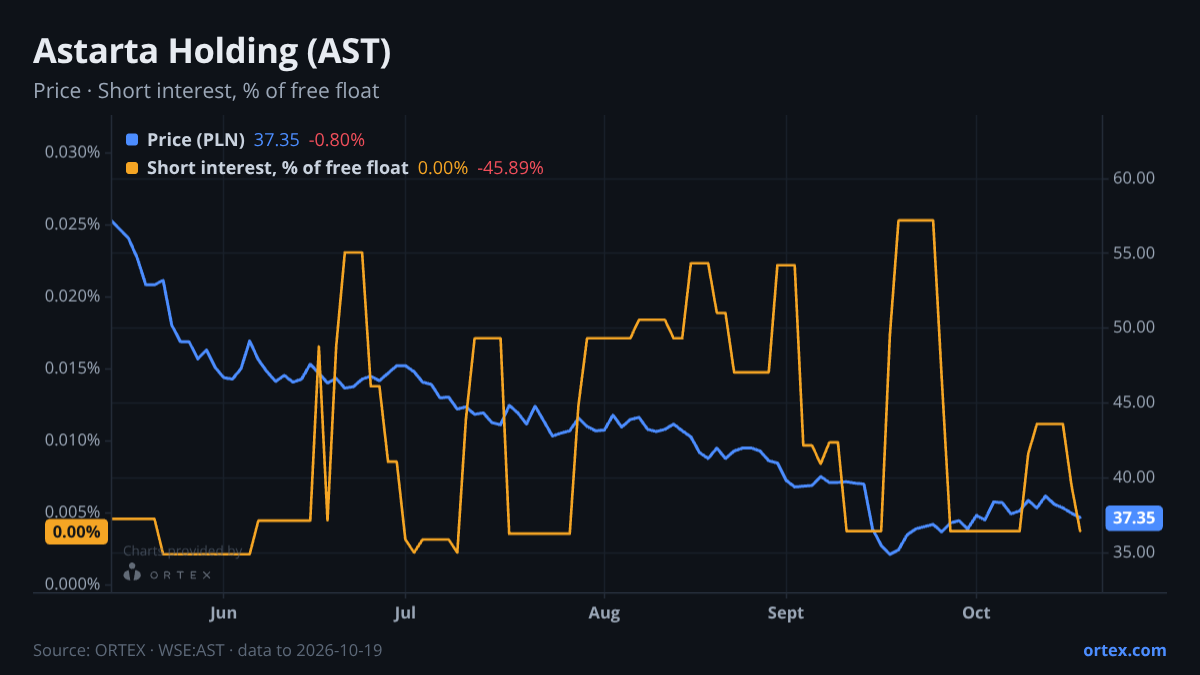Image resolution: width=1200 pixels, height=675 pixels.
Task: Click the Sept x-axis label
Action: (786, 612)
